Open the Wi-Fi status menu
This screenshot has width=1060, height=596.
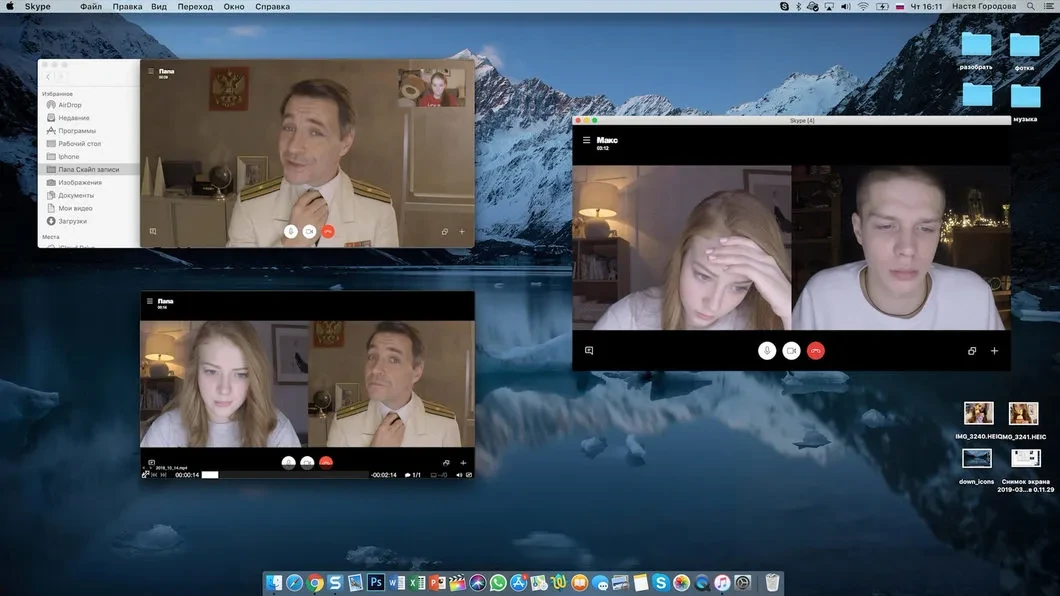(862, 6)
